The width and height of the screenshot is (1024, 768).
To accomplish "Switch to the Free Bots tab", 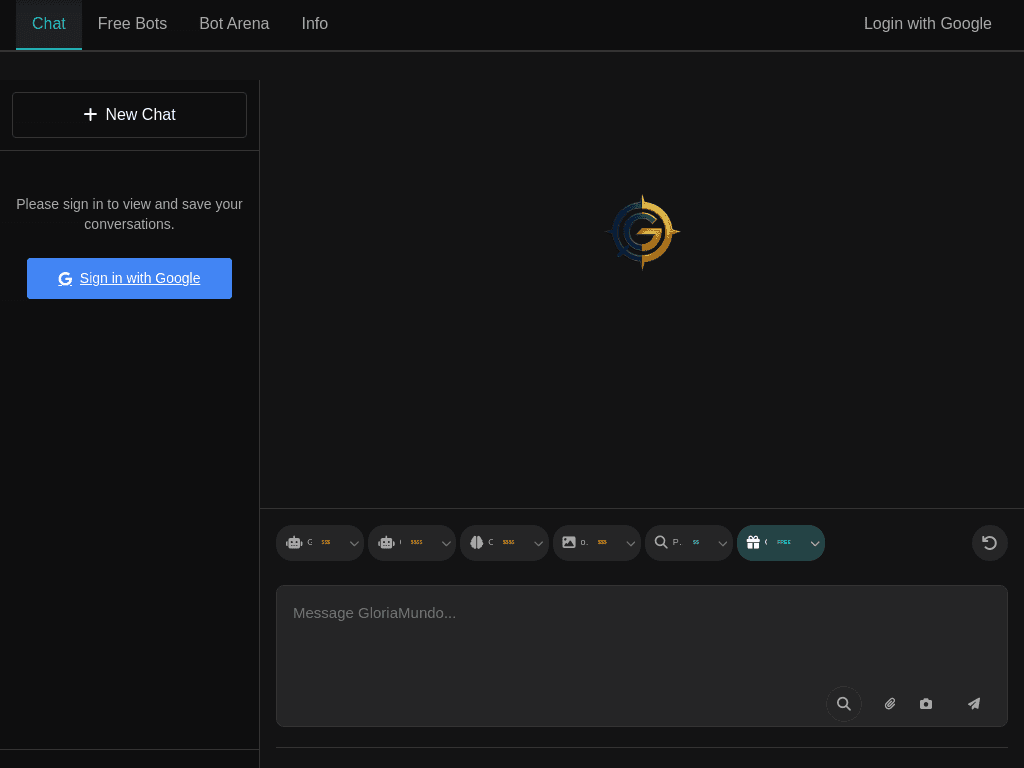I will point(133,24).
